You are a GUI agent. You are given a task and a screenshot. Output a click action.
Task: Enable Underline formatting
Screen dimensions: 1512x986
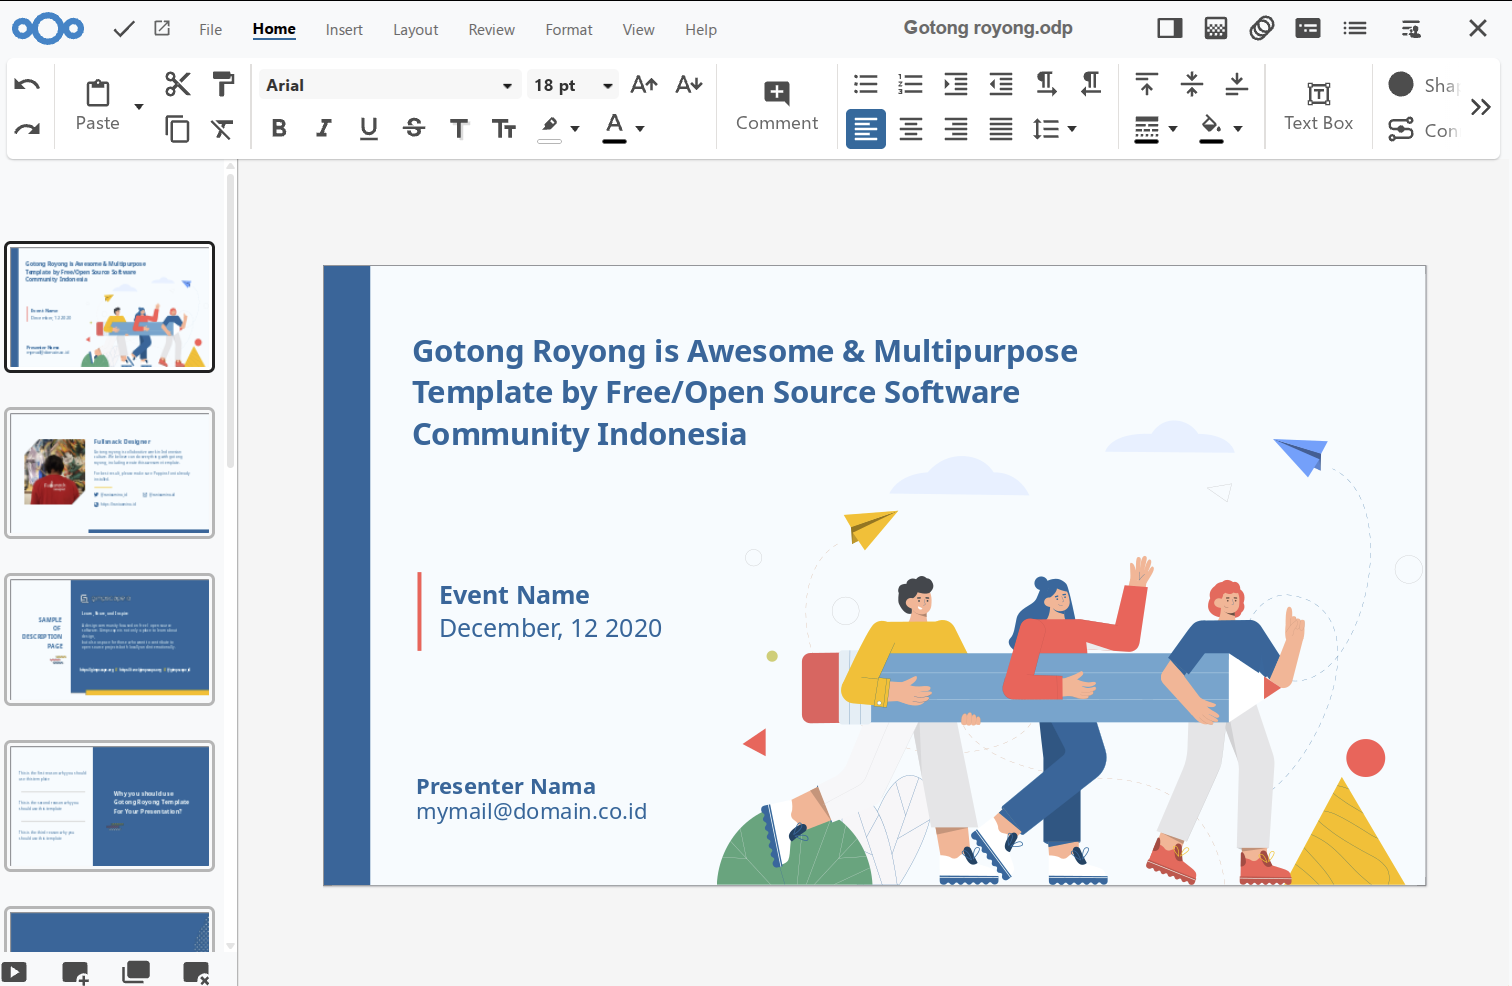click(368, 128)
